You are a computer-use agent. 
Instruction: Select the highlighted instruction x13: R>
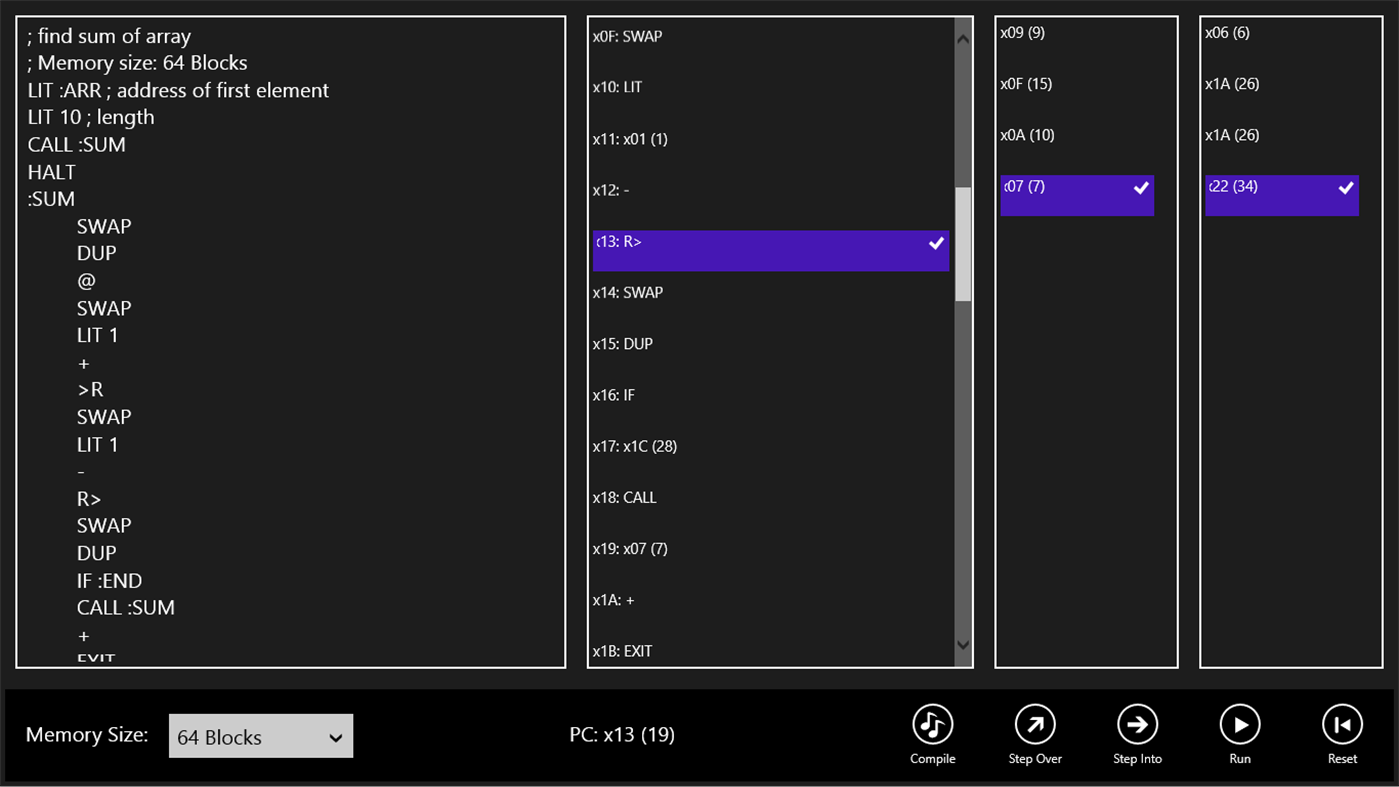pyautogui.click(x=770, y=250)
